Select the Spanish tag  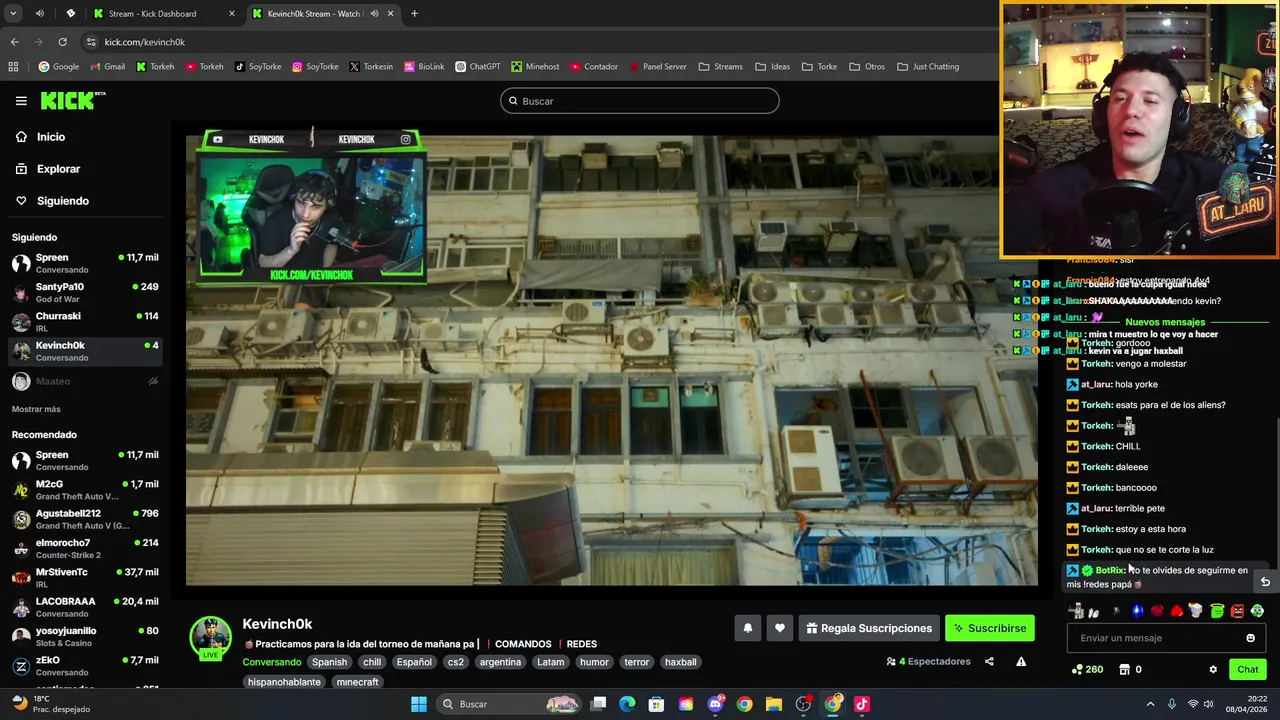pos(329,662)
